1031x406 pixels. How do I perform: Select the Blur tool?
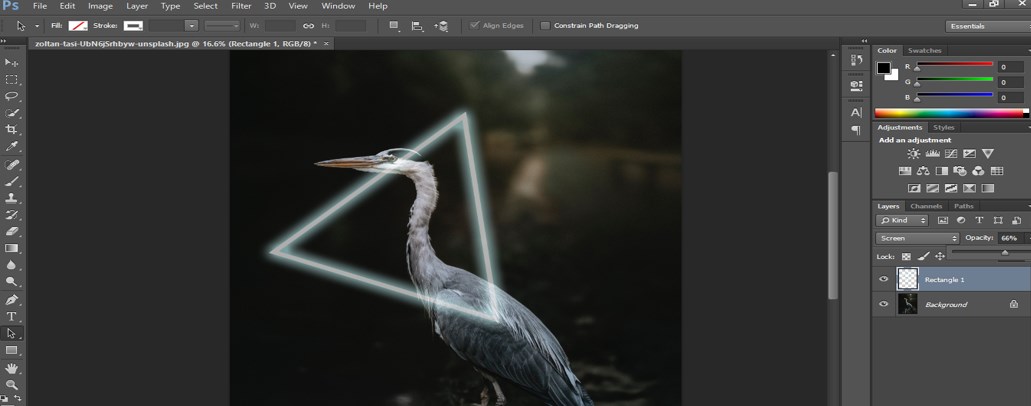(11, 265)
